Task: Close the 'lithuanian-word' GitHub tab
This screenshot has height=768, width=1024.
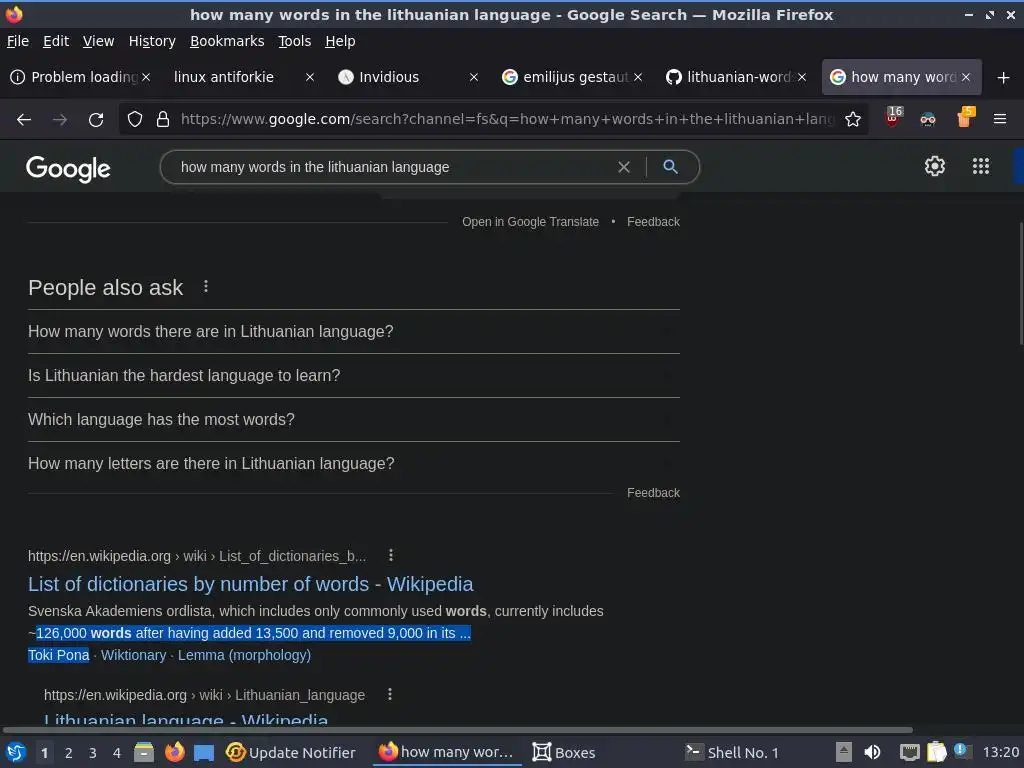Action: click(x=802, y=78)
